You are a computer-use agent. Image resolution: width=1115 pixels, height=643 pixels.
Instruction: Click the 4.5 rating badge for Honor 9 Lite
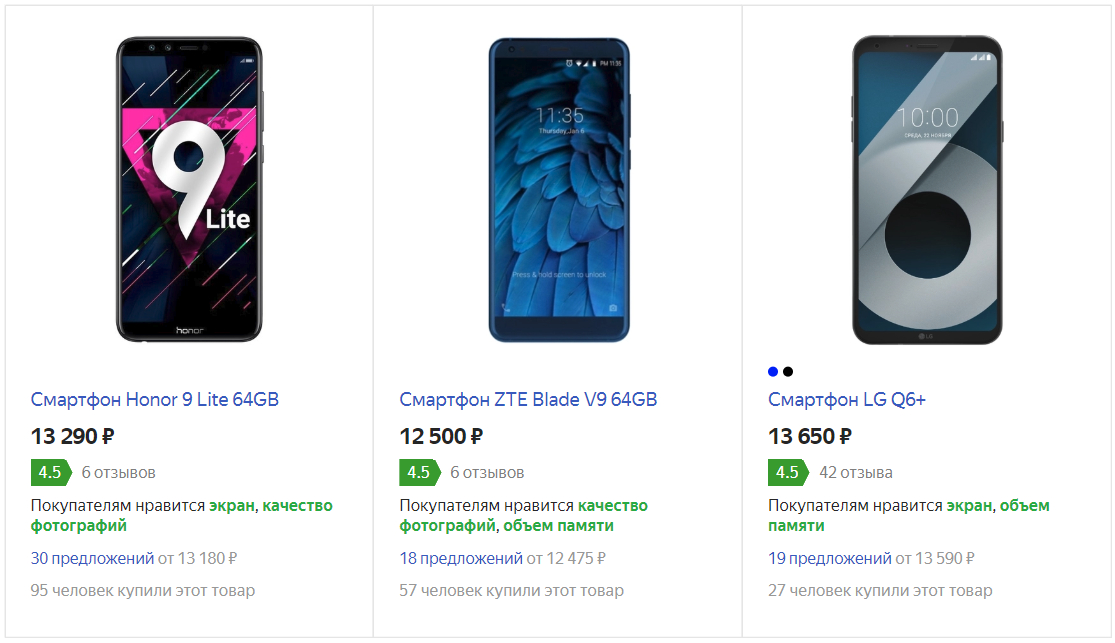(50, 472)
